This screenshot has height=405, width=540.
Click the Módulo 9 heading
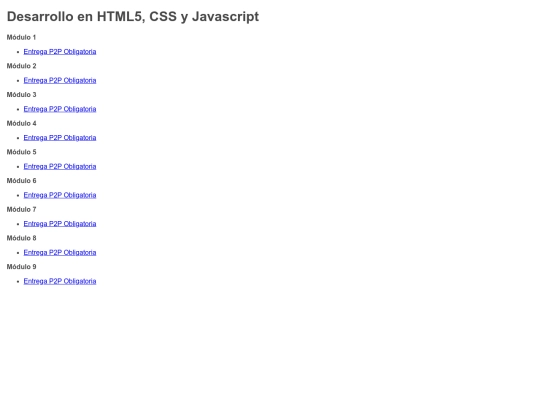point(21,267)
